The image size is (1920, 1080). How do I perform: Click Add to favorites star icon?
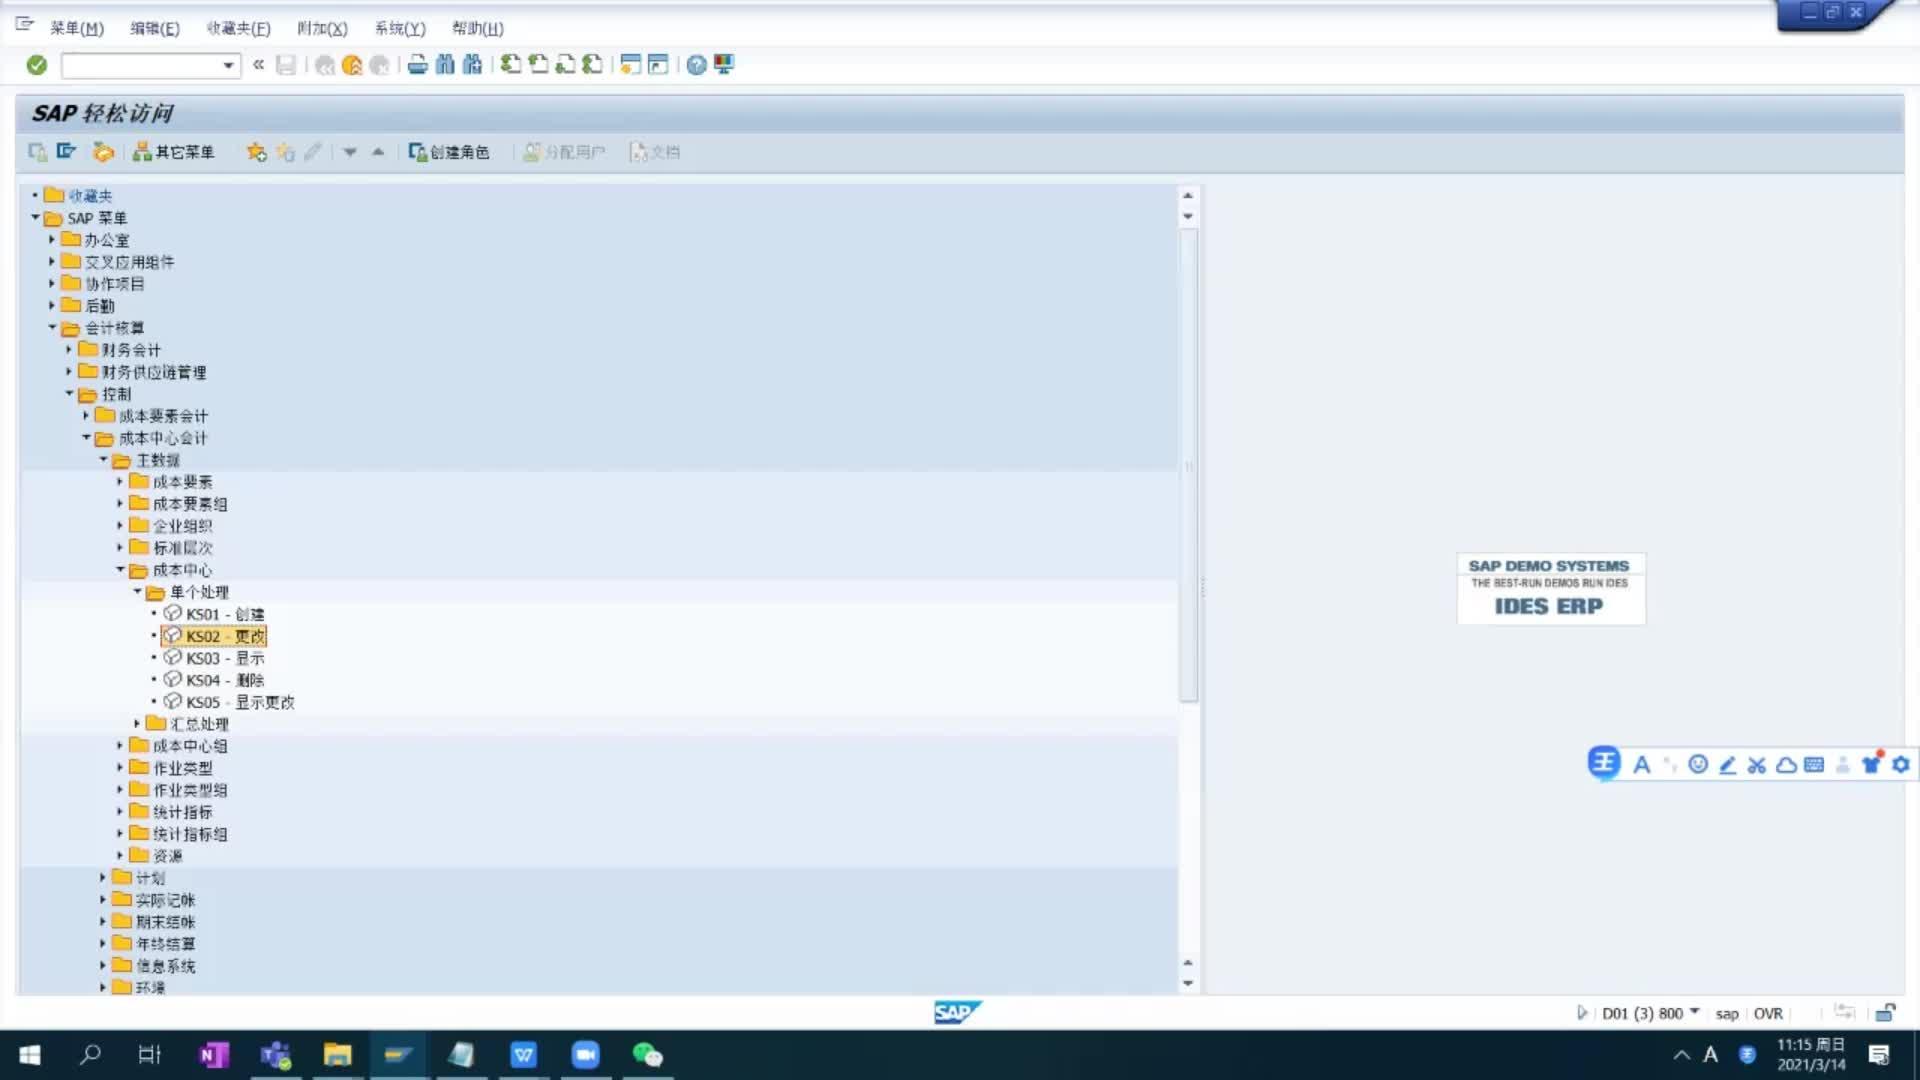(257, 152)
